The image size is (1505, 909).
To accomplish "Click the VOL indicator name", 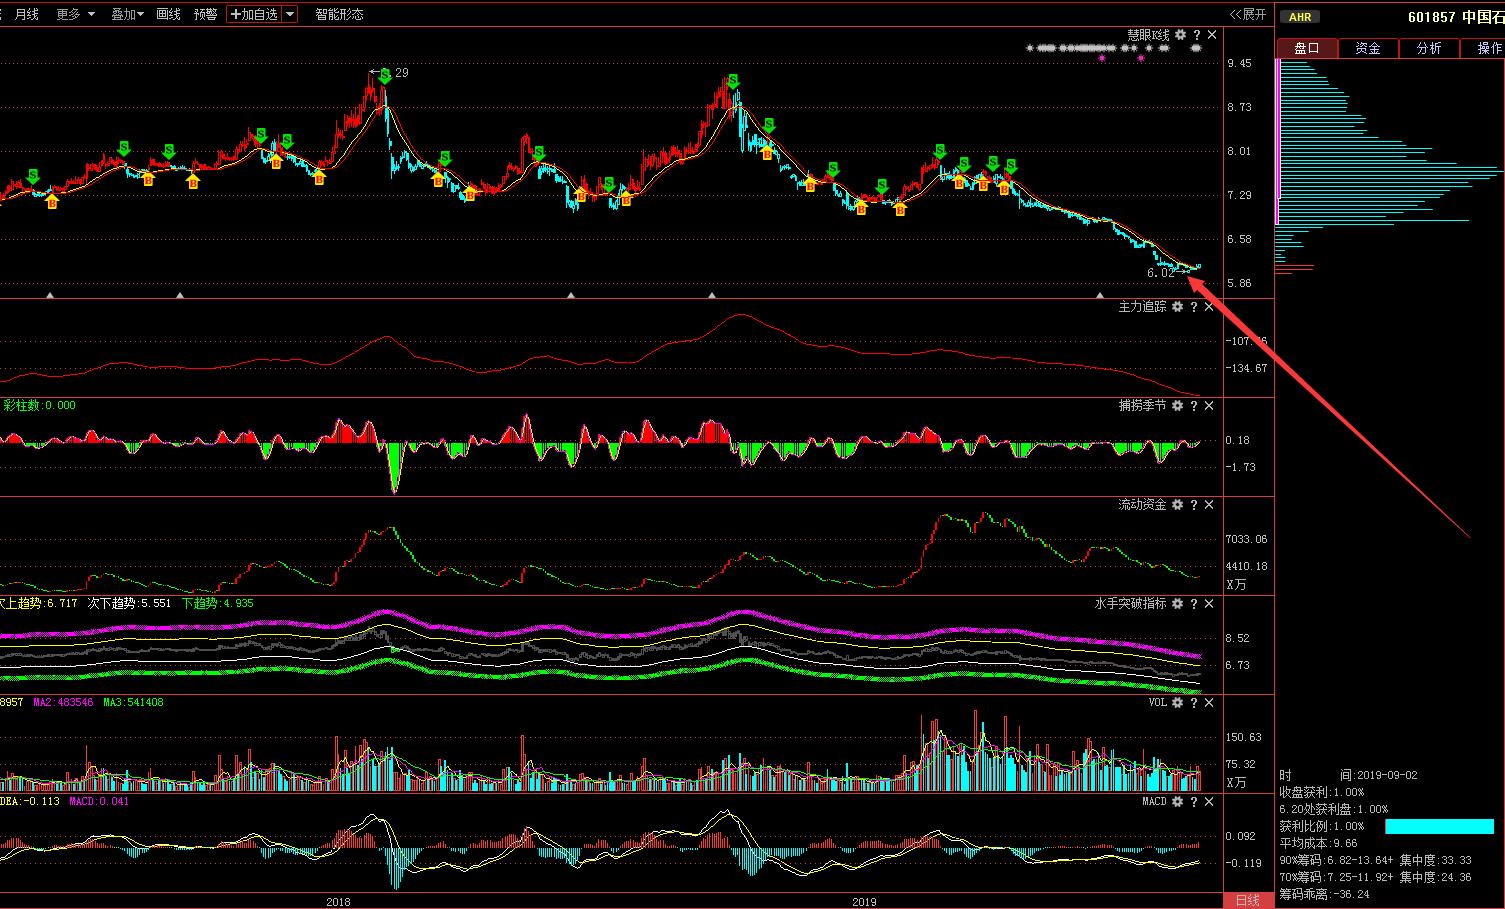I will [x=1157, y=703].
